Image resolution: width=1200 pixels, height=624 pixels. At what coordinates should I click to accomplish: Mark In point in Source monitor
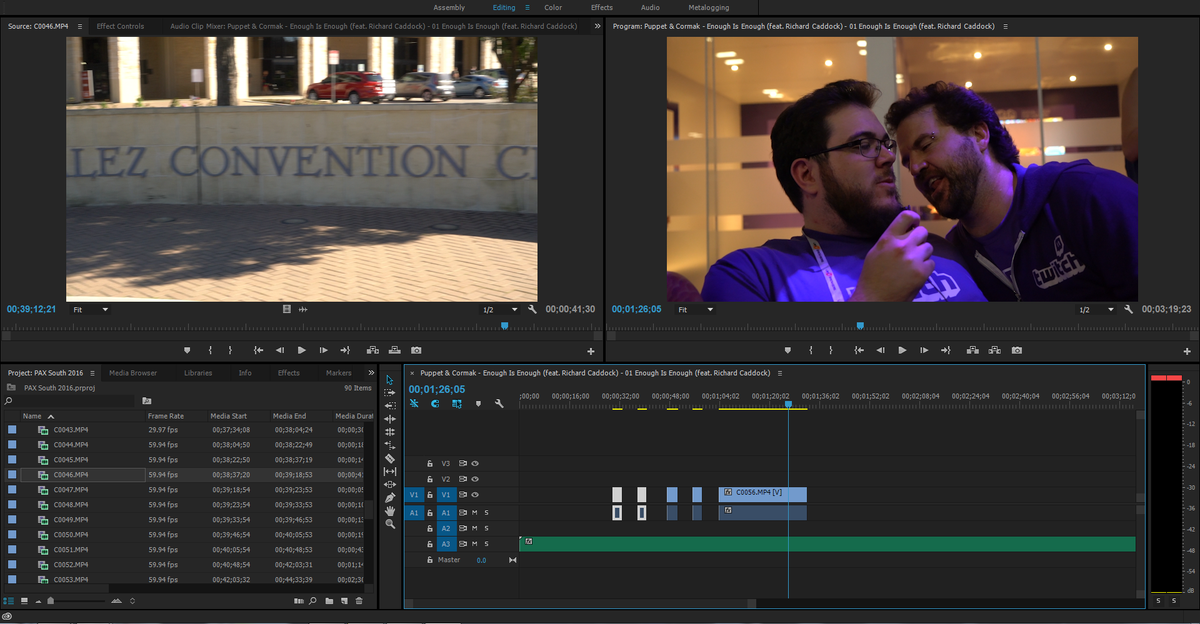[210, 350]
